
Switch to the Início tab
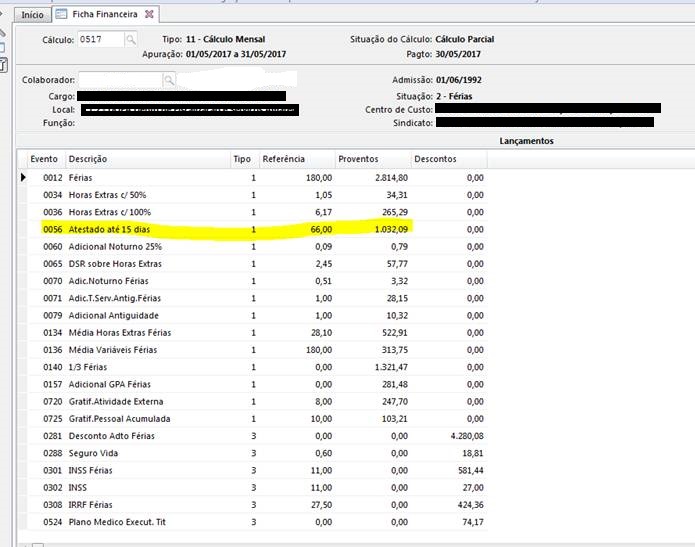pyautogui.click(x=32, y=14)
